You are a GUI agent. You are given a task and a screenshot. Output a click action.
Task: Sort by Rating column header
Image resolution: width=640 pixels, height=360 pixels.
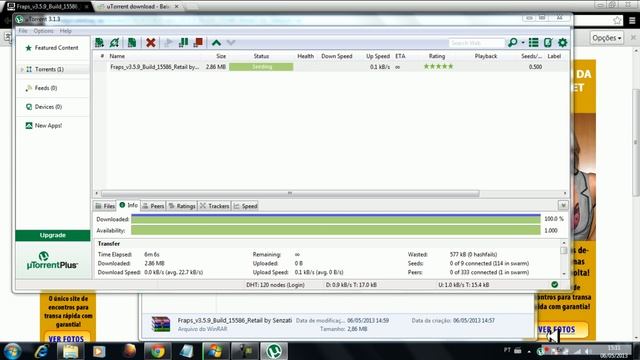coord(437,56)
